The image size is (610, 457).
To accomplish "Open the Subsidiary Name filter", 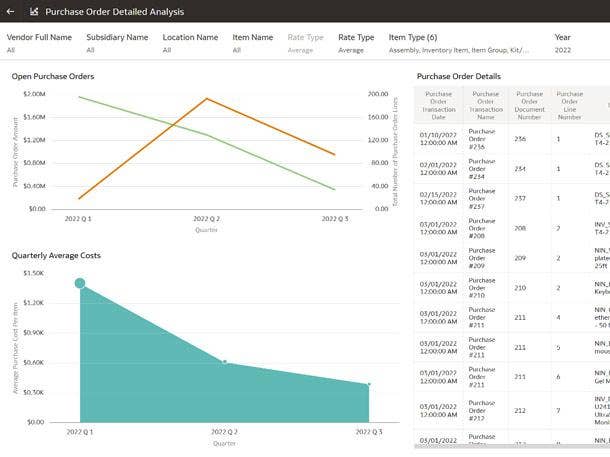I will (x=118, y=42).
